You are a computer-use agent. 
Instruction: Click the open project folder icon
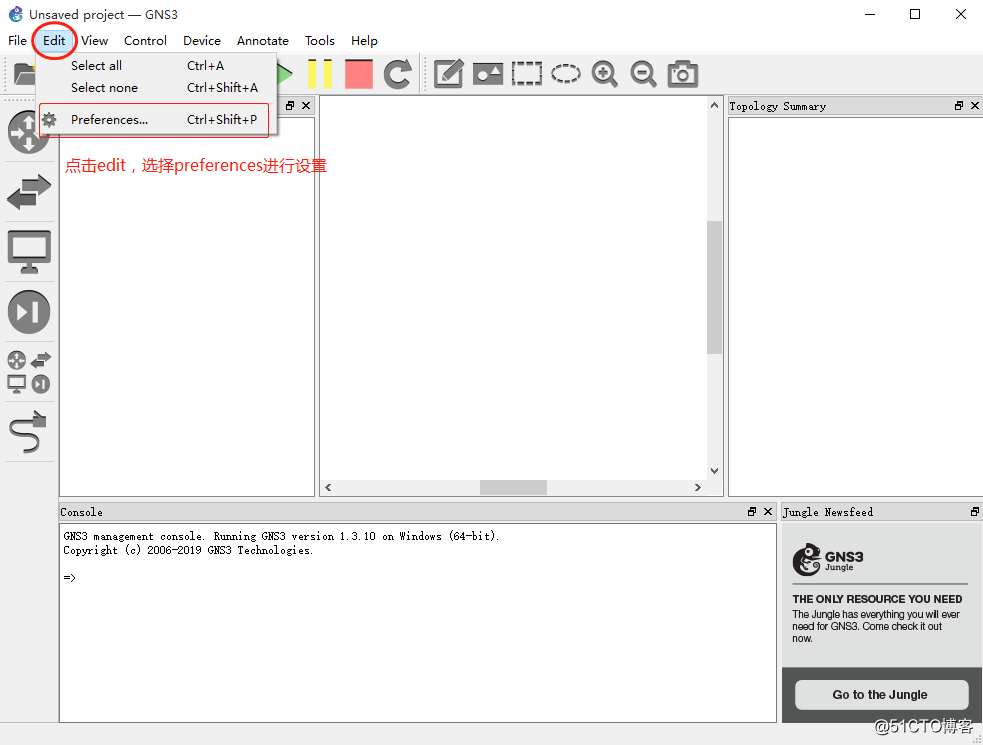tap(24, 74)
